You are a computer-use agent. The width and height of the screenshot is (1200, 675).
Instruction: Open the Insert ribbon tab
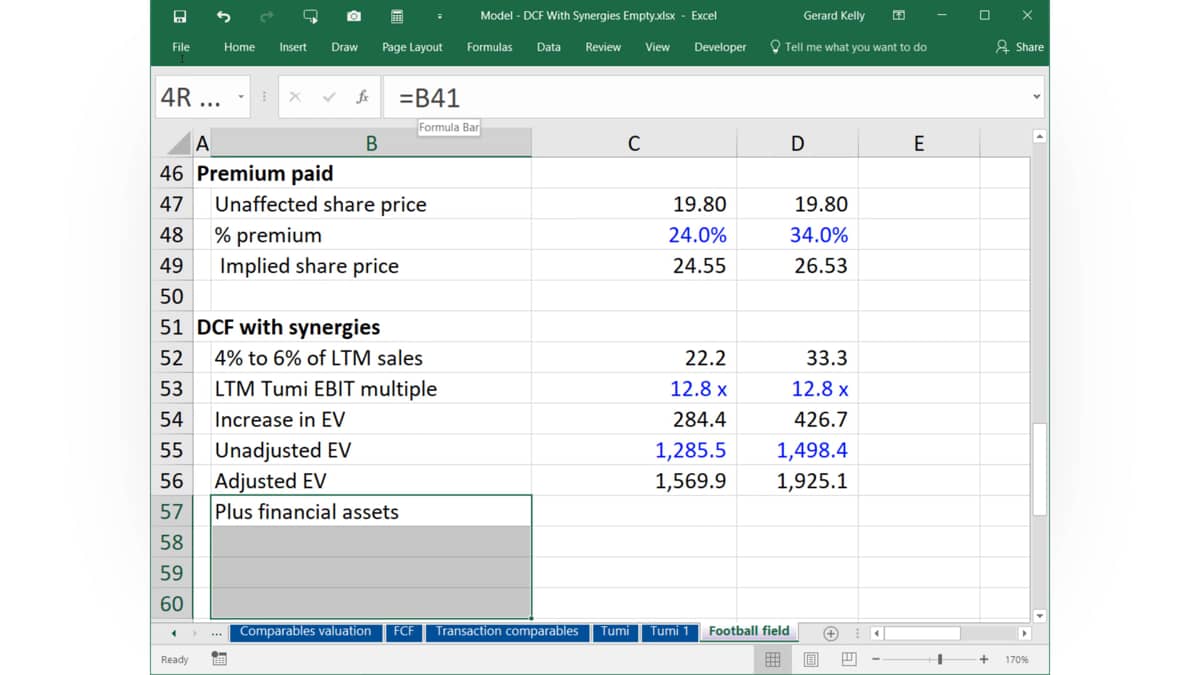[293, 47]
